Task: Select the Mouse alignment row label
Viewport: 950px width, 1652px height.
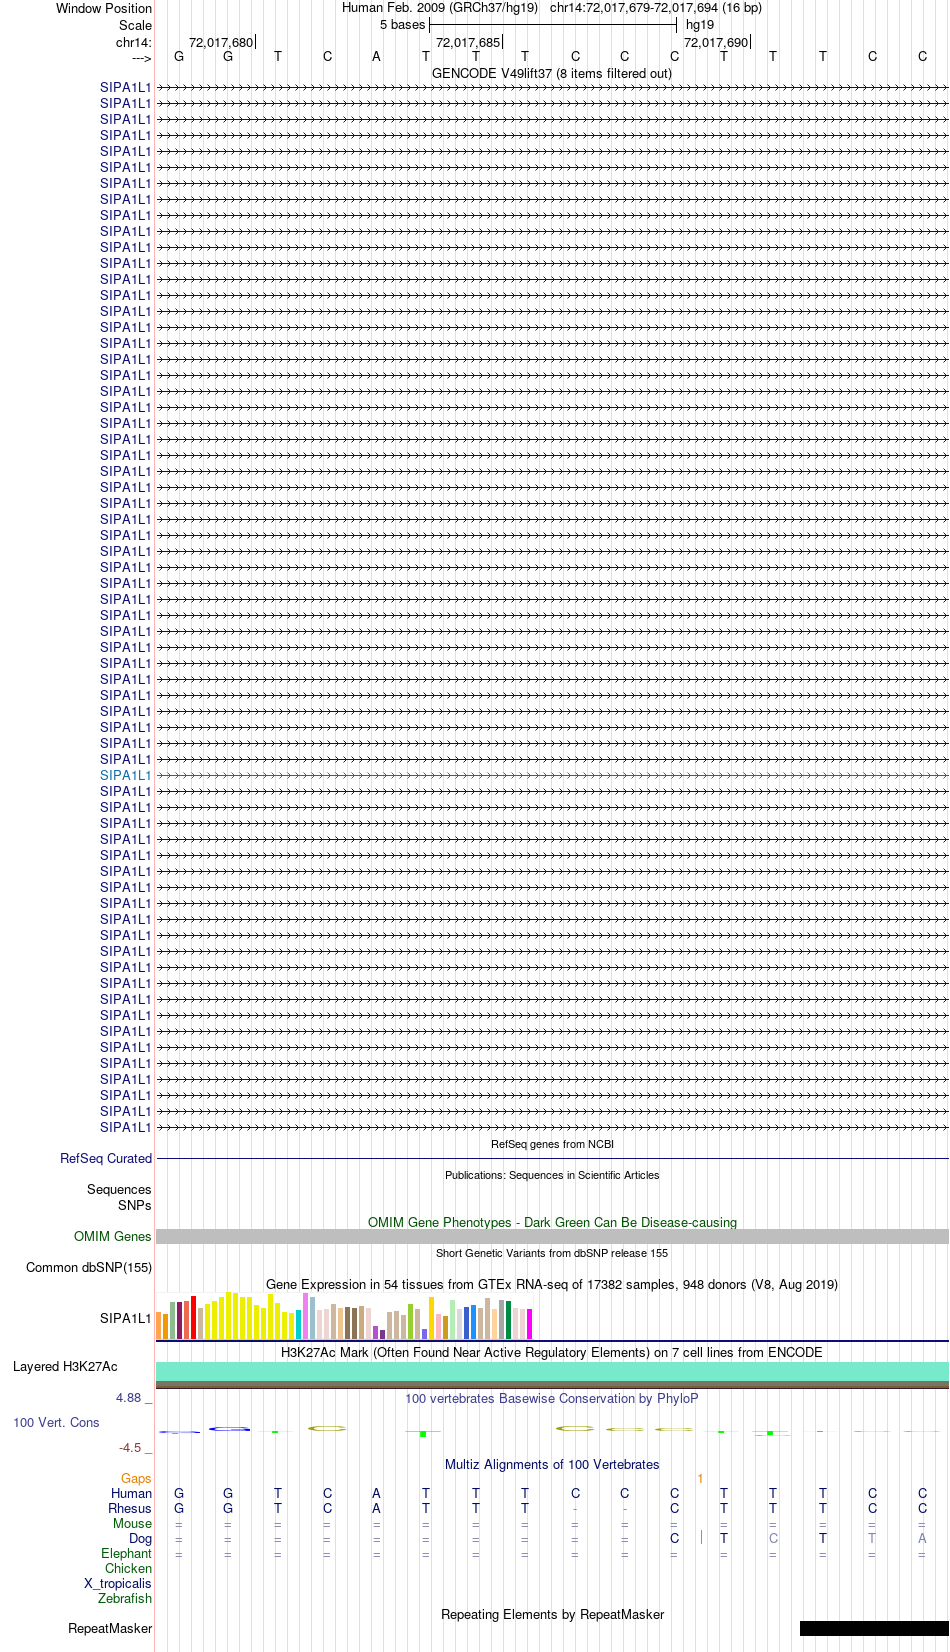Action: coord(132,1523)
